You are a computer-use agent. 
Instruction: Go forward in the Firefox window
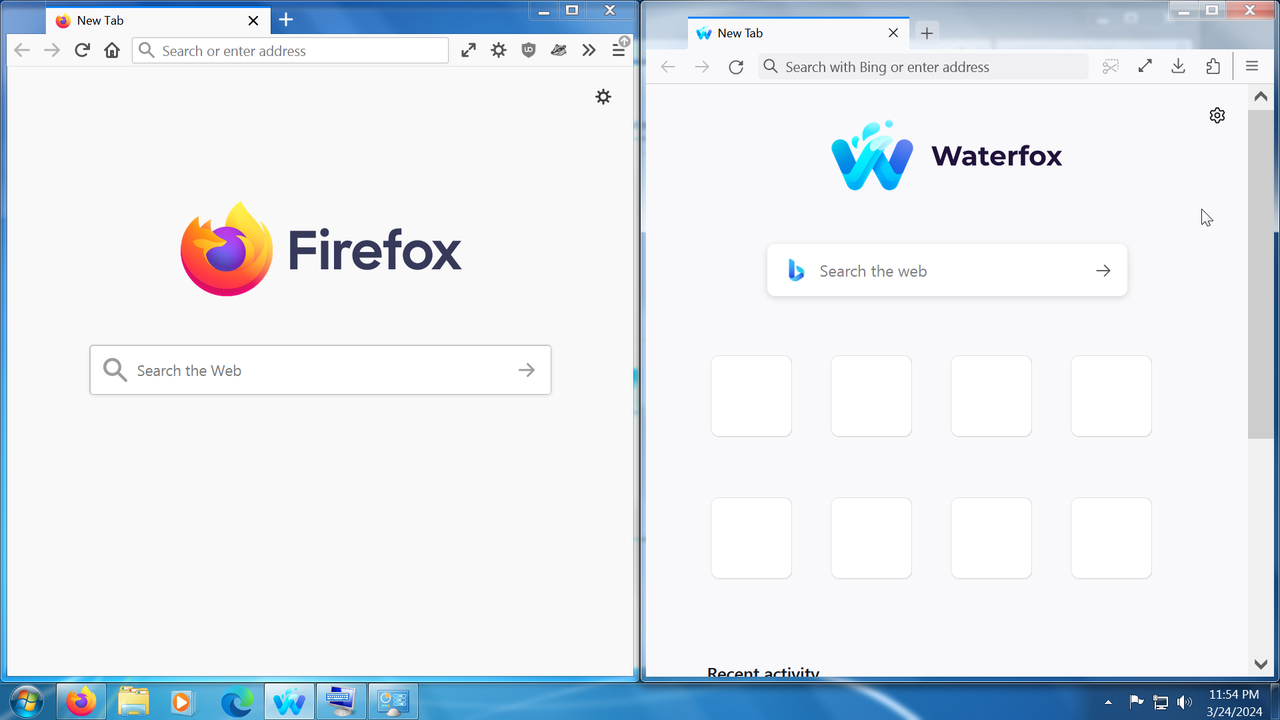click(x=52, y=50)
